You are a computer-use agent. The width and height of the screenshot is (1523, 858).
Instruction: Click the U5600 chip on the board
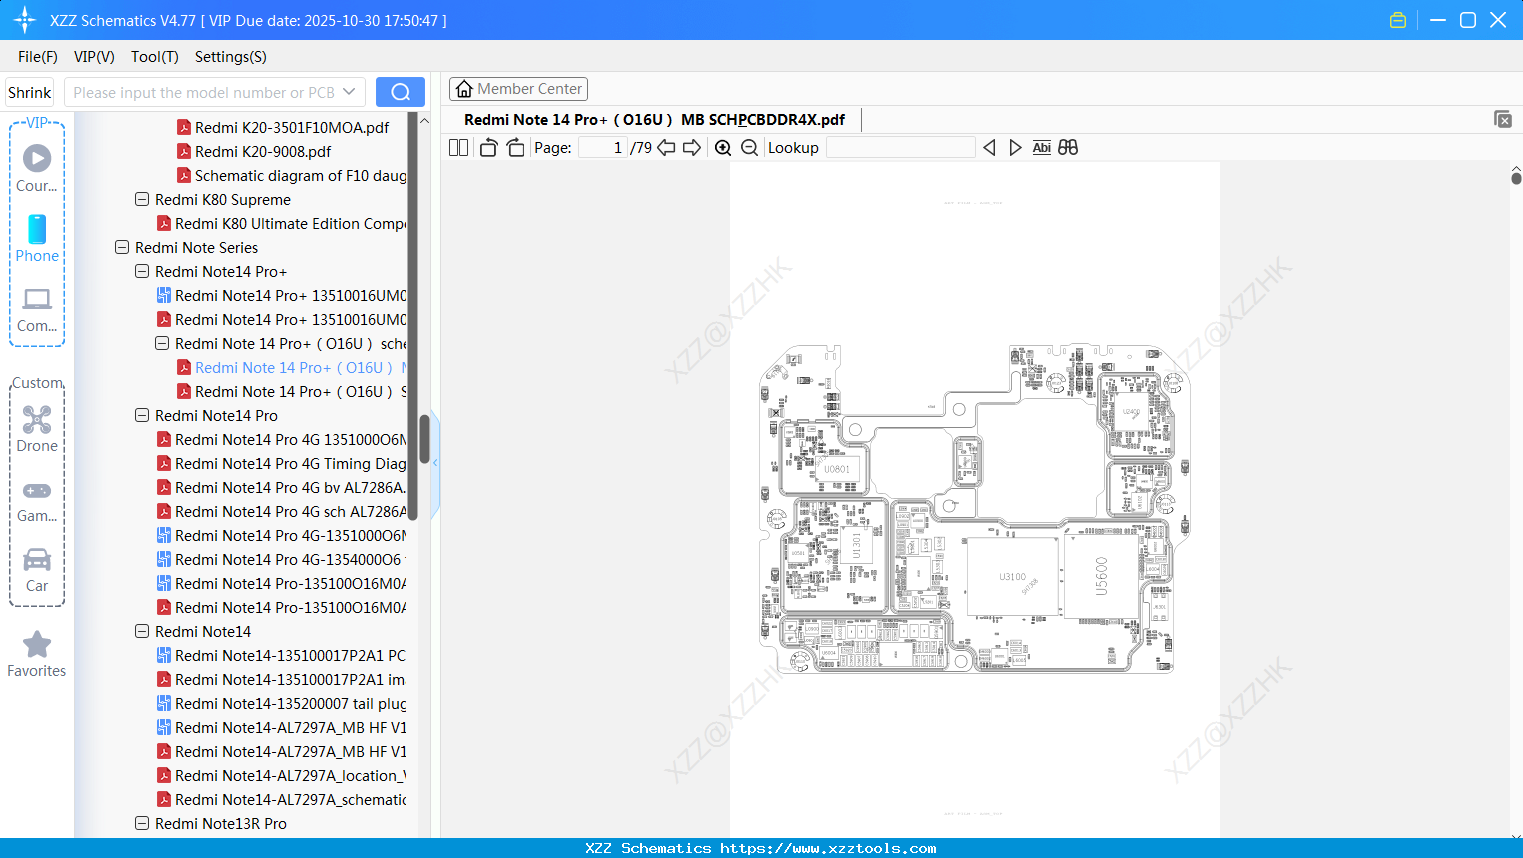click(x=1101, y=577)
